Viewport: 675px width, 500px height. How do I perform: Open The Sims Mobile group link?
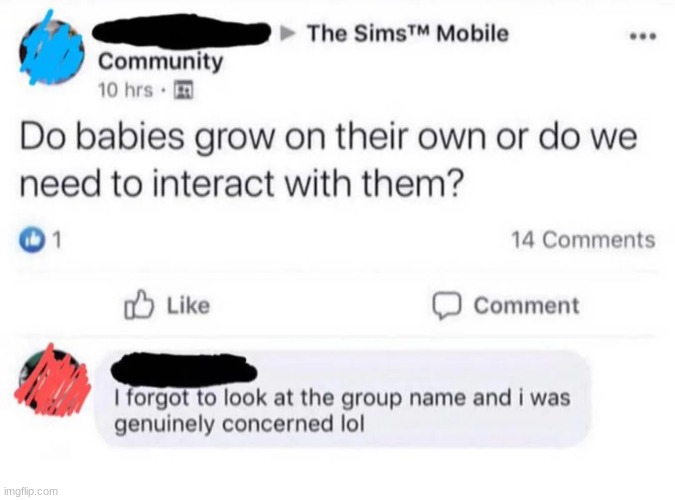tap(408, 33)
